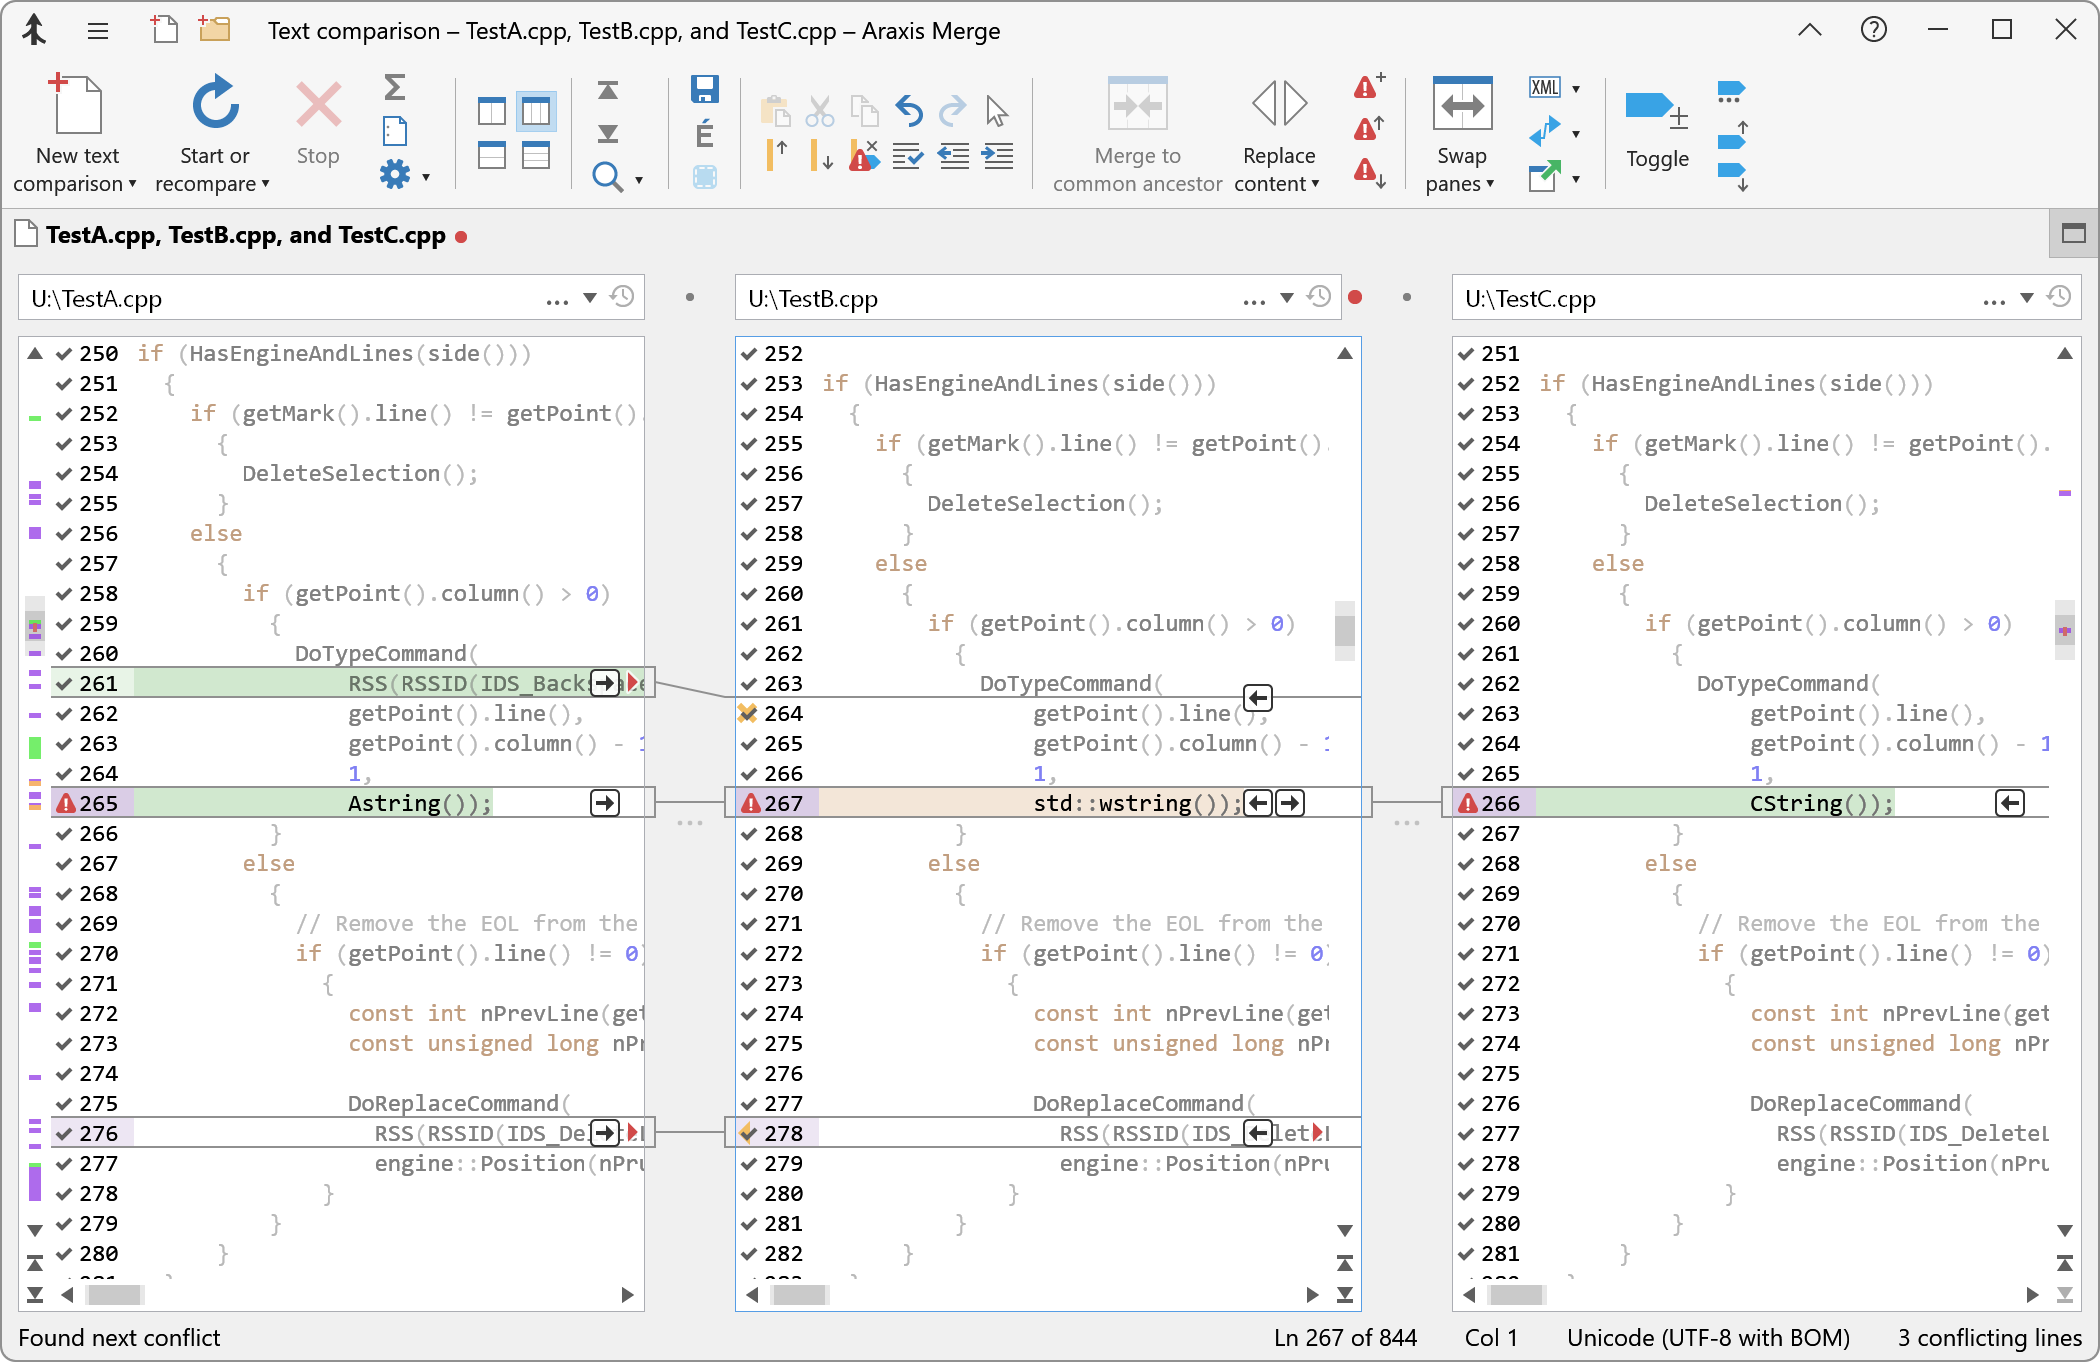Image resolution: width=2100 pixels, height=1362 pixels.
Task: Click the Sigma comparison summary icon
Action: [396, 89]
